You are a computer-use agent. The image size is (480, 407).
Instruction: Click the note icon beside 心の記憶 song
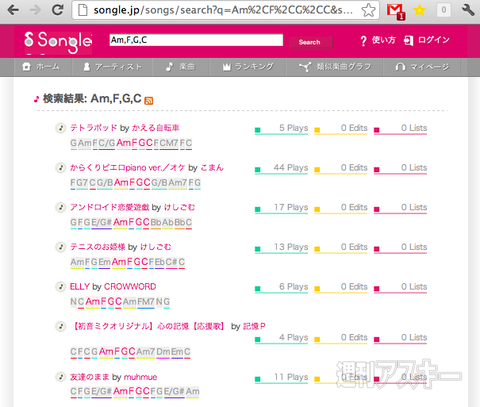tap(60, 326)
